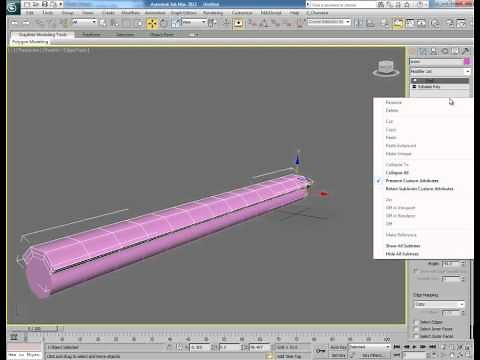Open the Render Setup icon
This screenshot has height=360, width=480.
[x=450, y=23]
